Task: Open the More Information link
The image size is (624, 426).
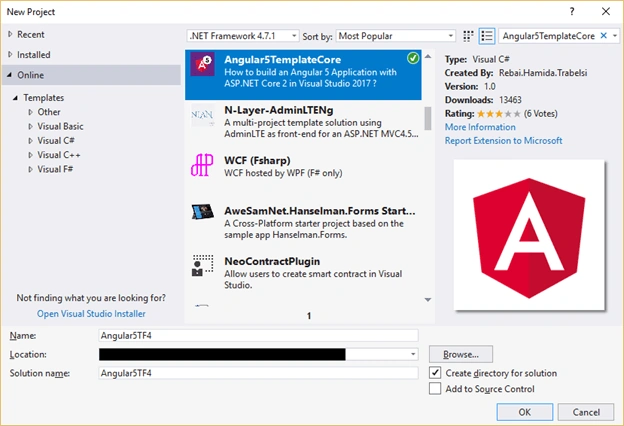Action: [x=480, y=127]
